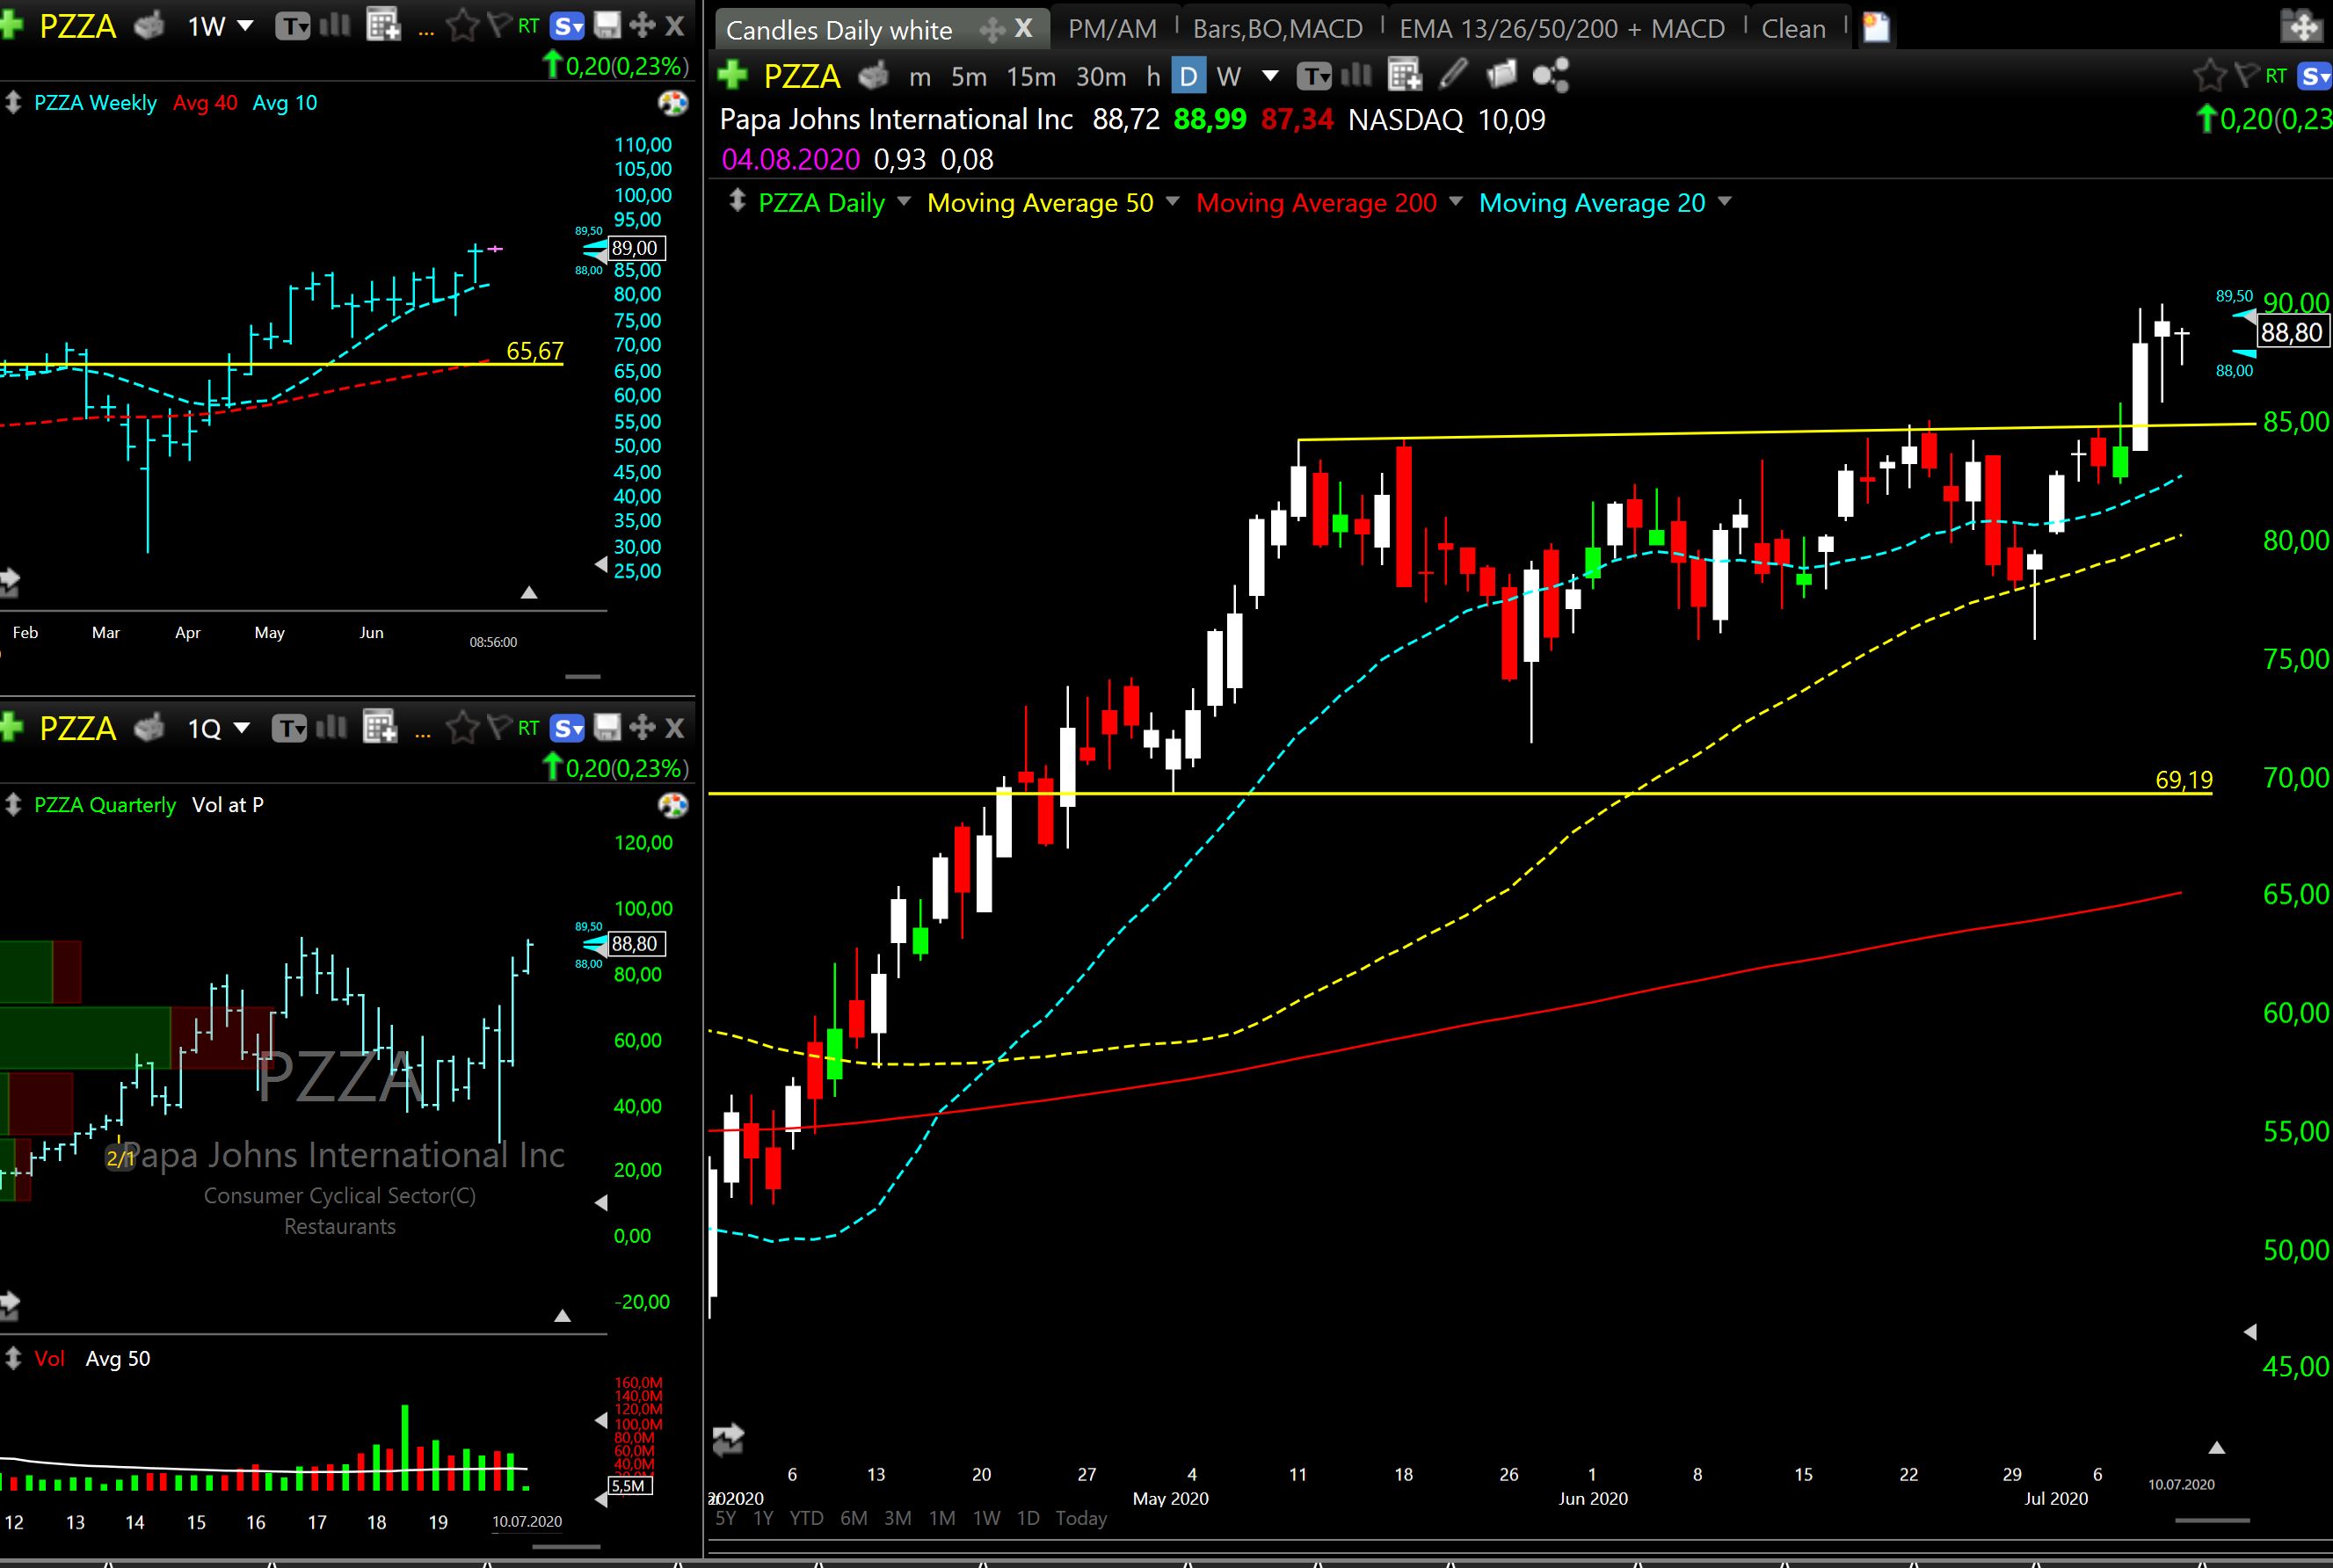Toggle RT real-time on weekly chart
The image size is (2333, 1568).
[528, 26]
